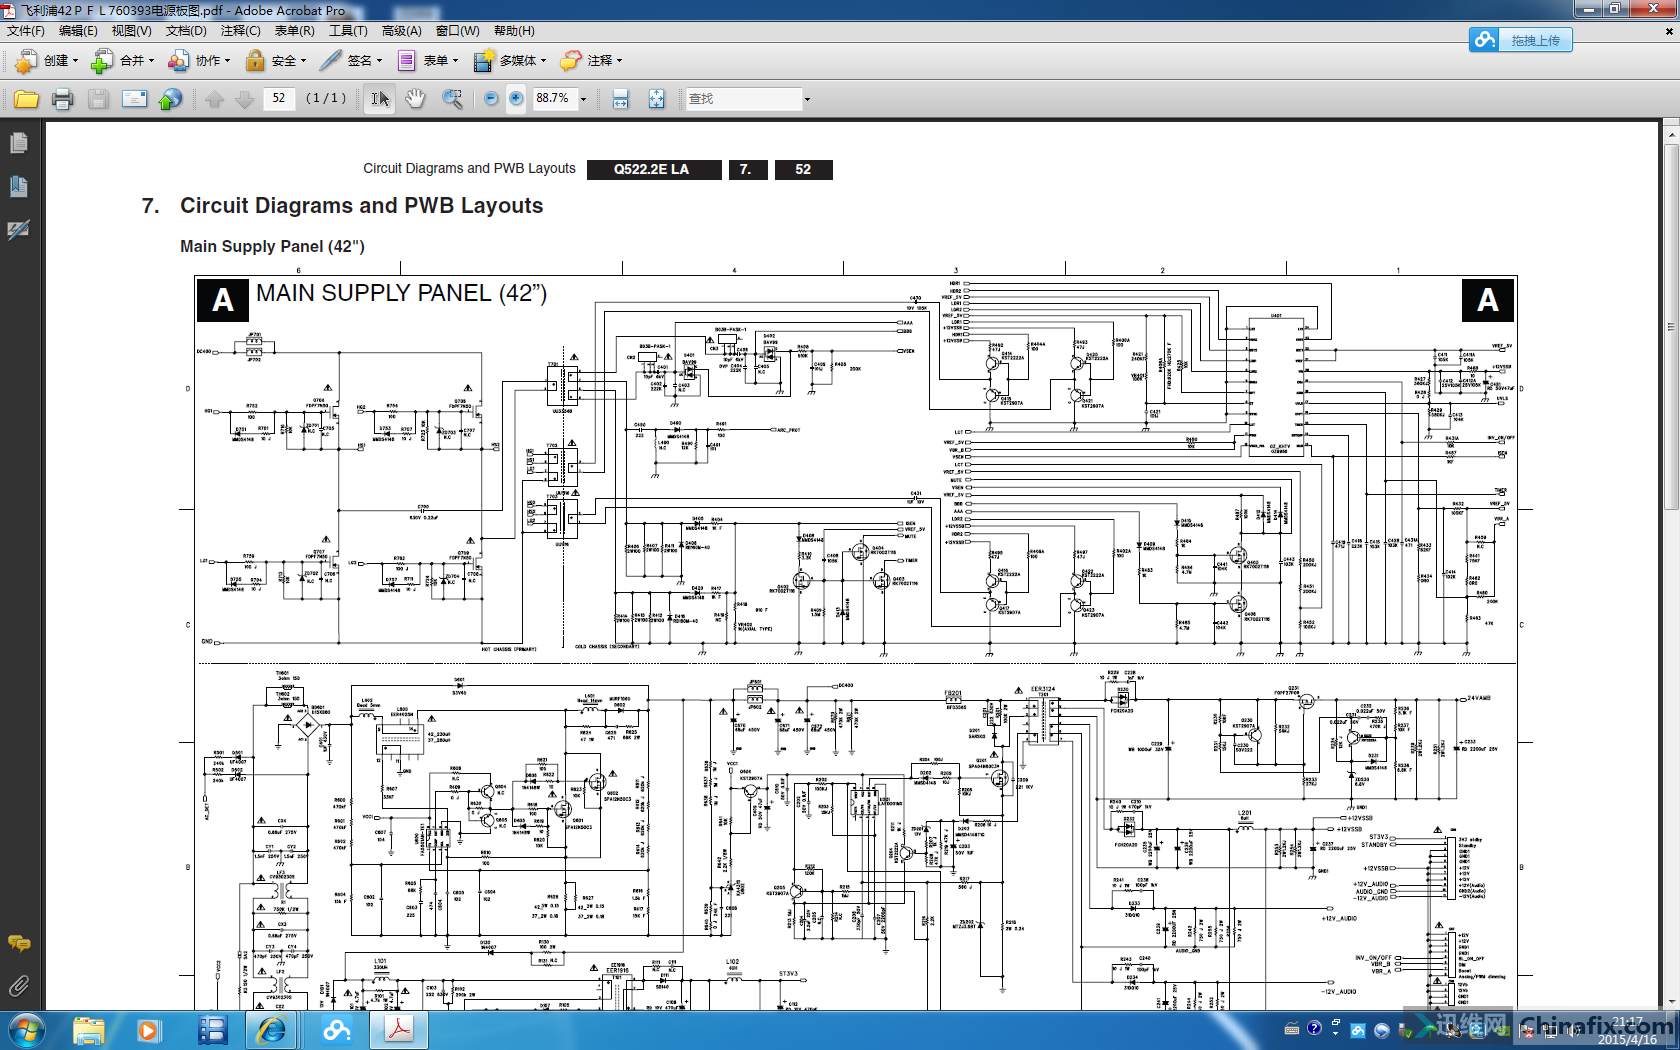Click the page total text (1 / 1)

(326, 98)
